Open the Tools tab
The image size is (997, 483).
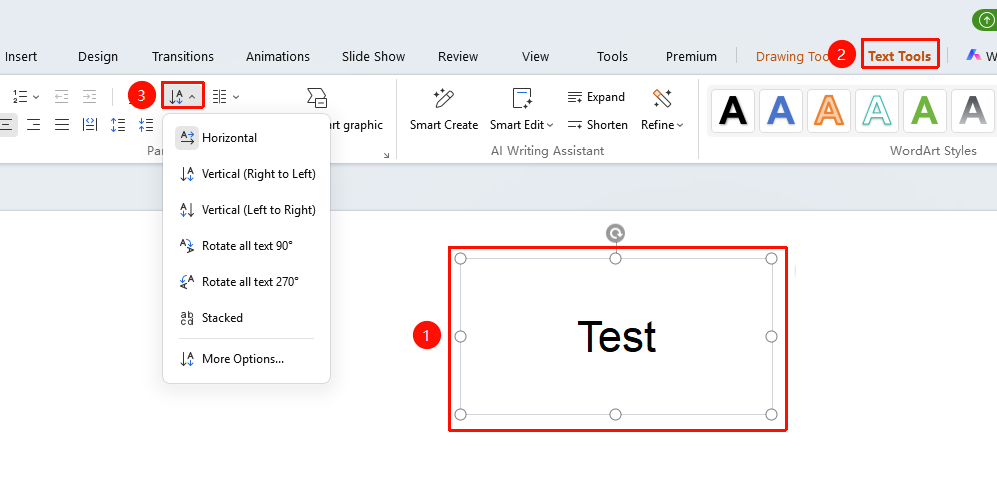[x=612, y=57]
